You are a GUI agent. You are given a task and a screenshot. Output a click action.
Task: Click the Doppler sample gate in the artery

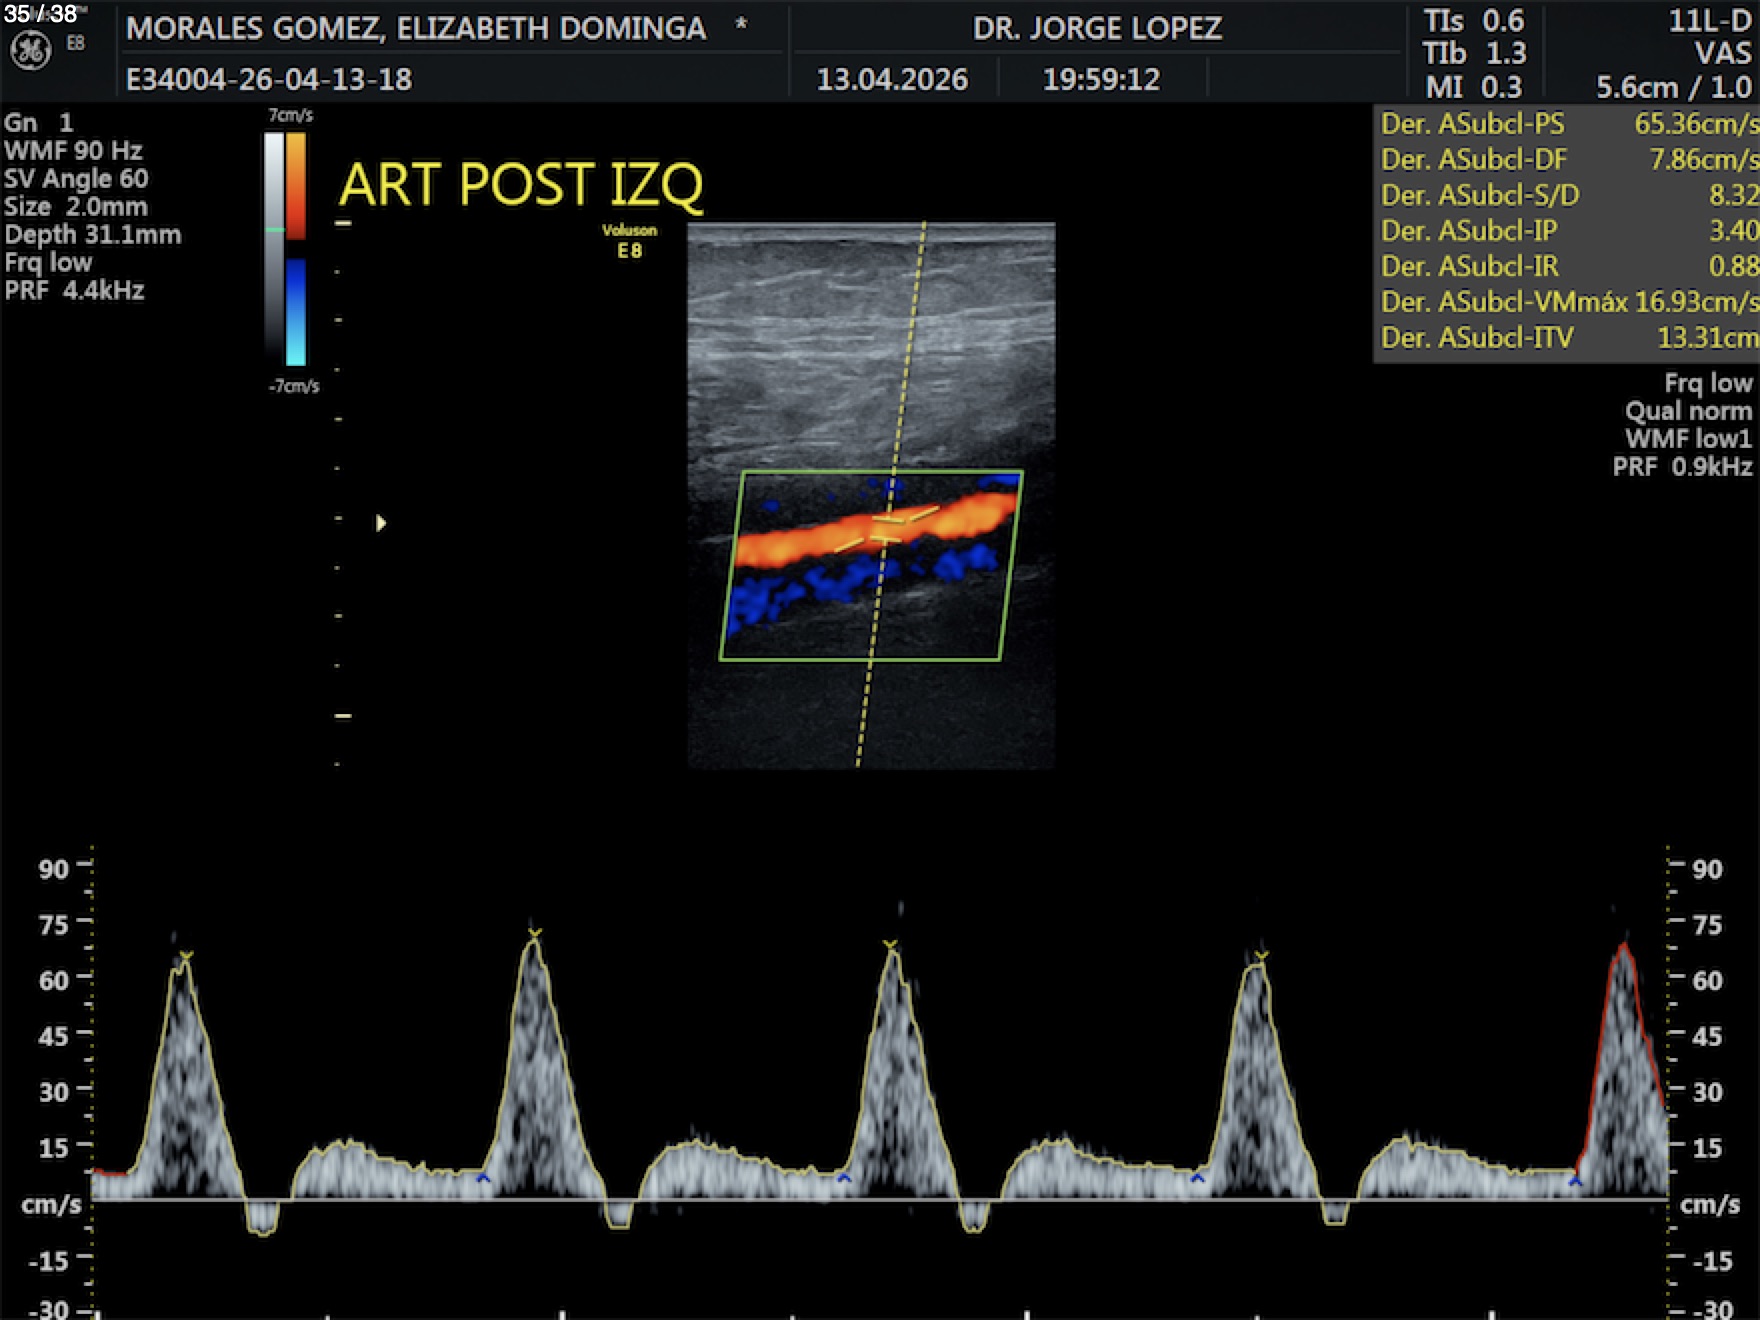[886, 528]
